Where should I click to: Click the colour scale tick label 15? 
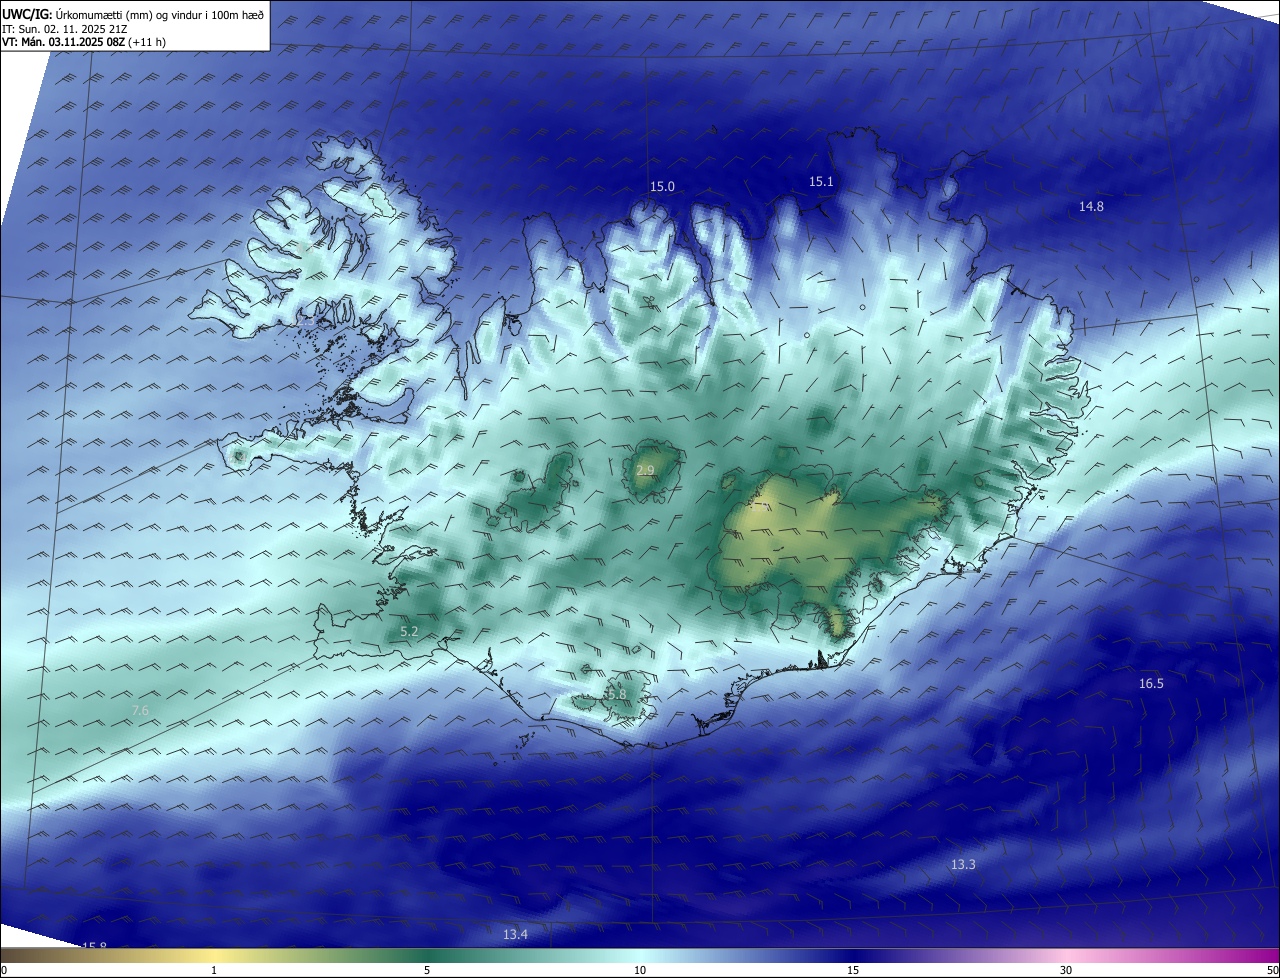click(853, 970)
